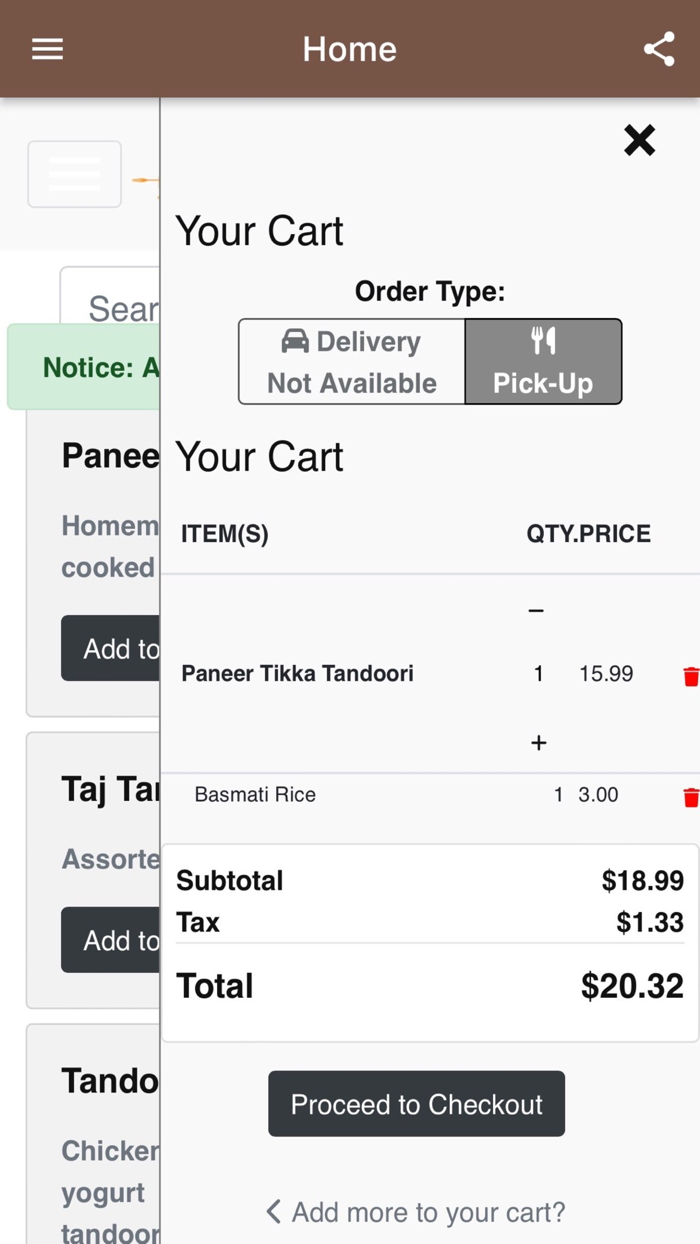
Task: Toggle the site navigation collapse button
Action: click(x=75, y=174)
